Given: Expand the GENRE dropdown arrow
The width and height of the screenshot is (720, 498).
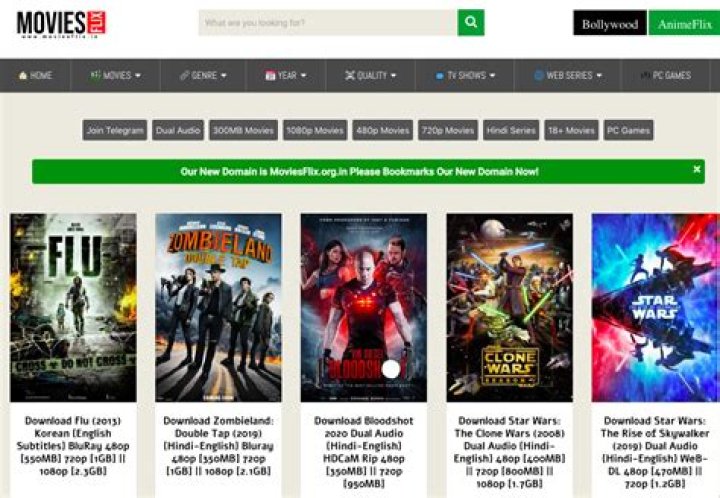Looking at the screenshot, I should coord(224,75).
